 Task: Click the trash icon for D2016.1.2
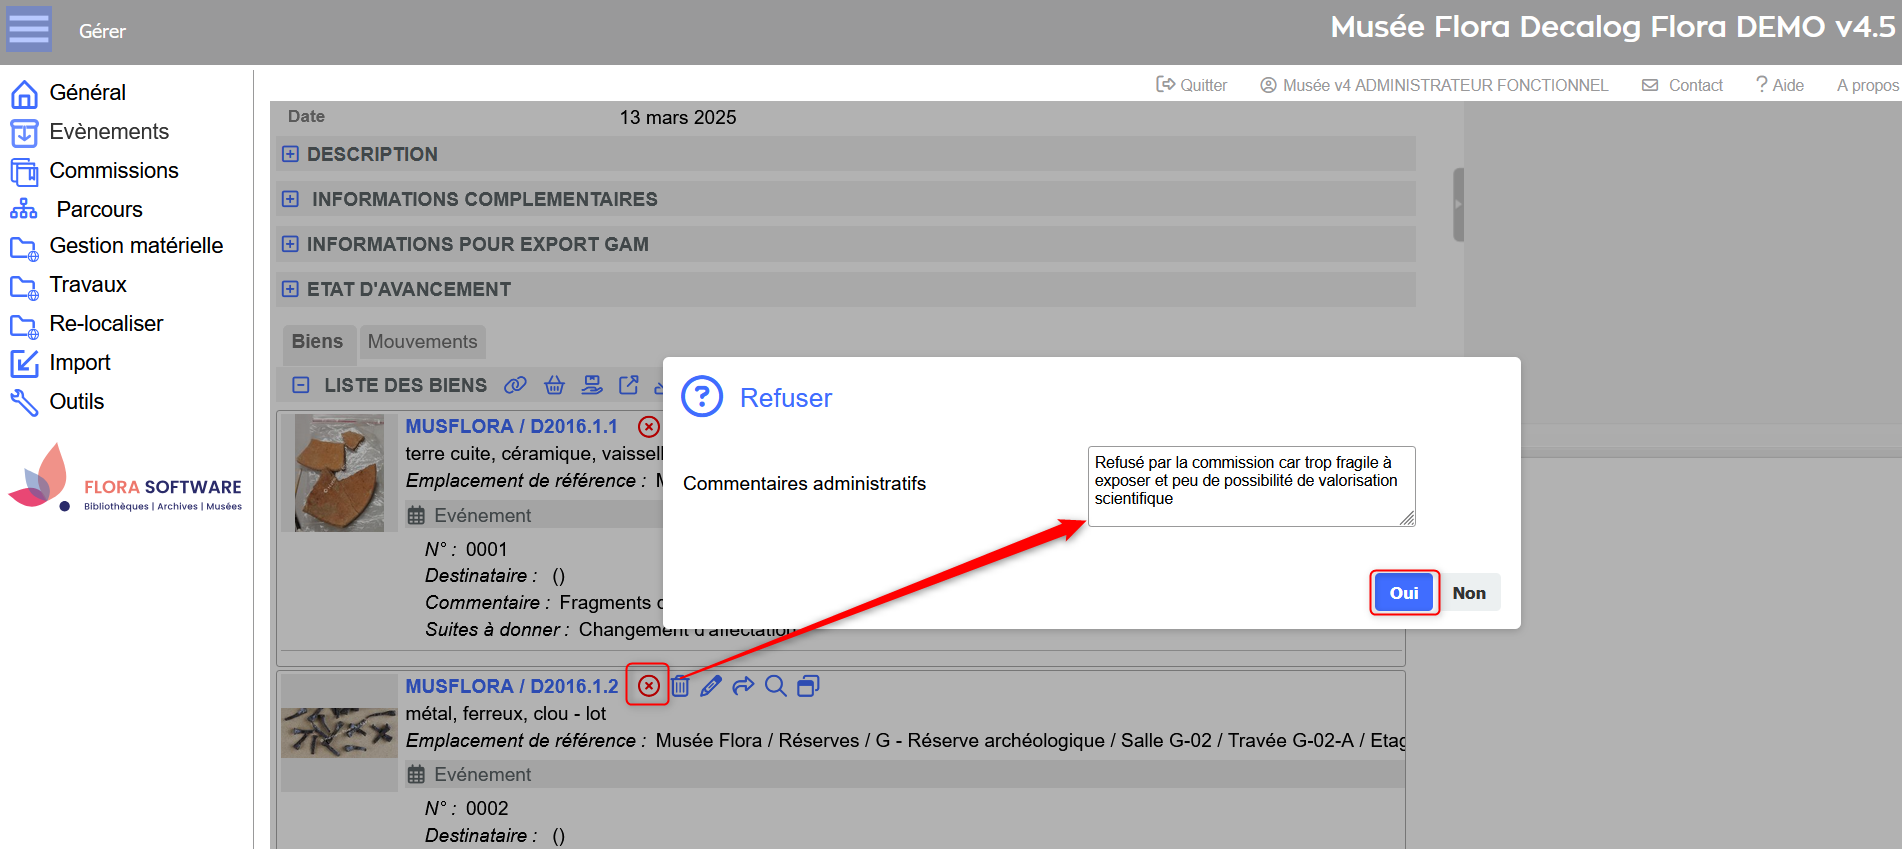click(680, 686)
